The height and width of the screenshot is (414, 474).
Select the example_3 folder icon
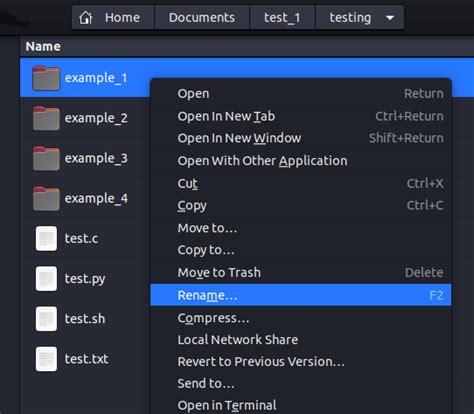[x=46, y=158]
